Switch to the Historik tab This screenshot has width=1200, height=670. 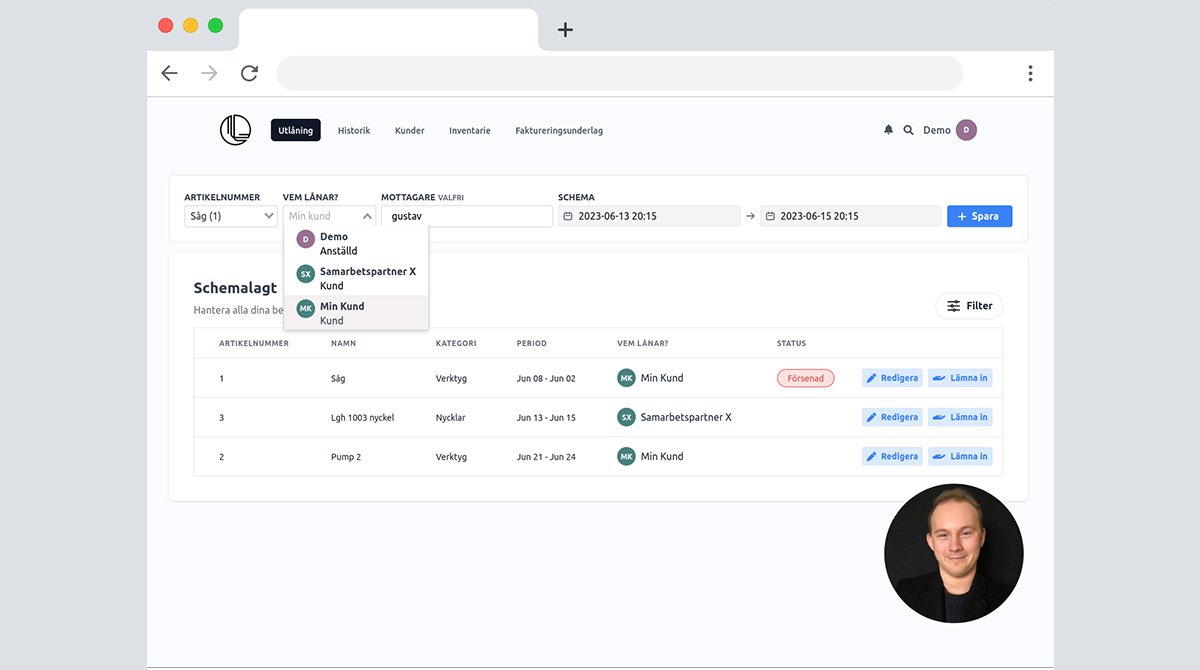tap(354, 131)
